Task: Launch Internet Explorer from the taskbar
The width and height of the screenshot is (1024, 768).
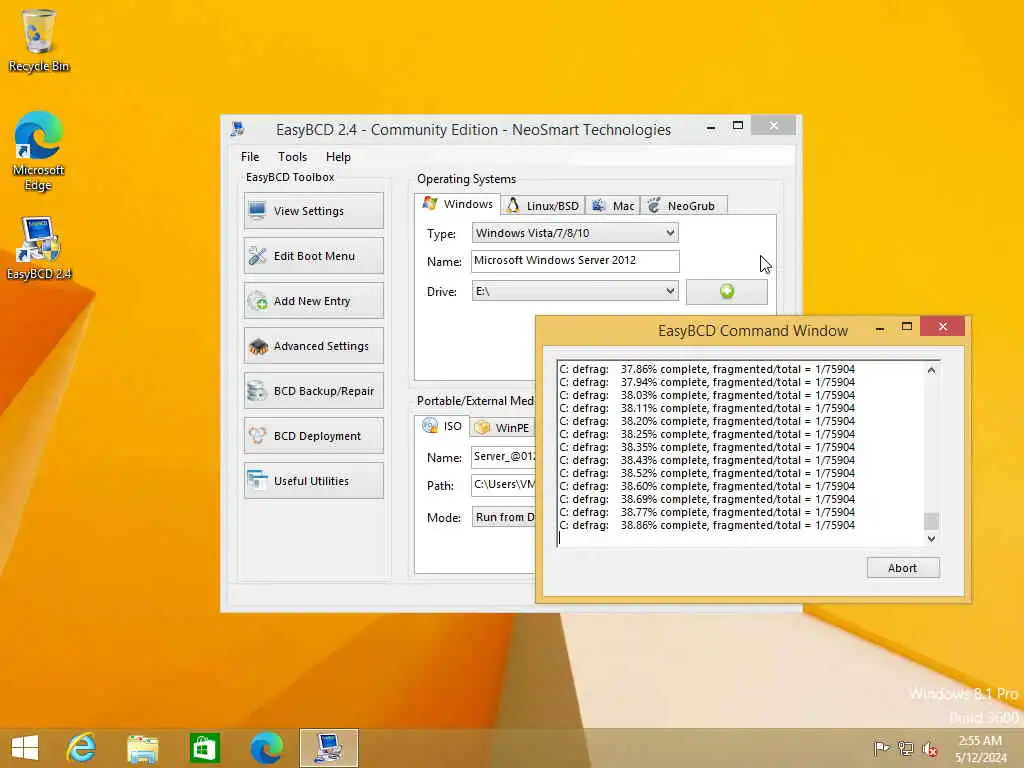Action: [82, 748]
